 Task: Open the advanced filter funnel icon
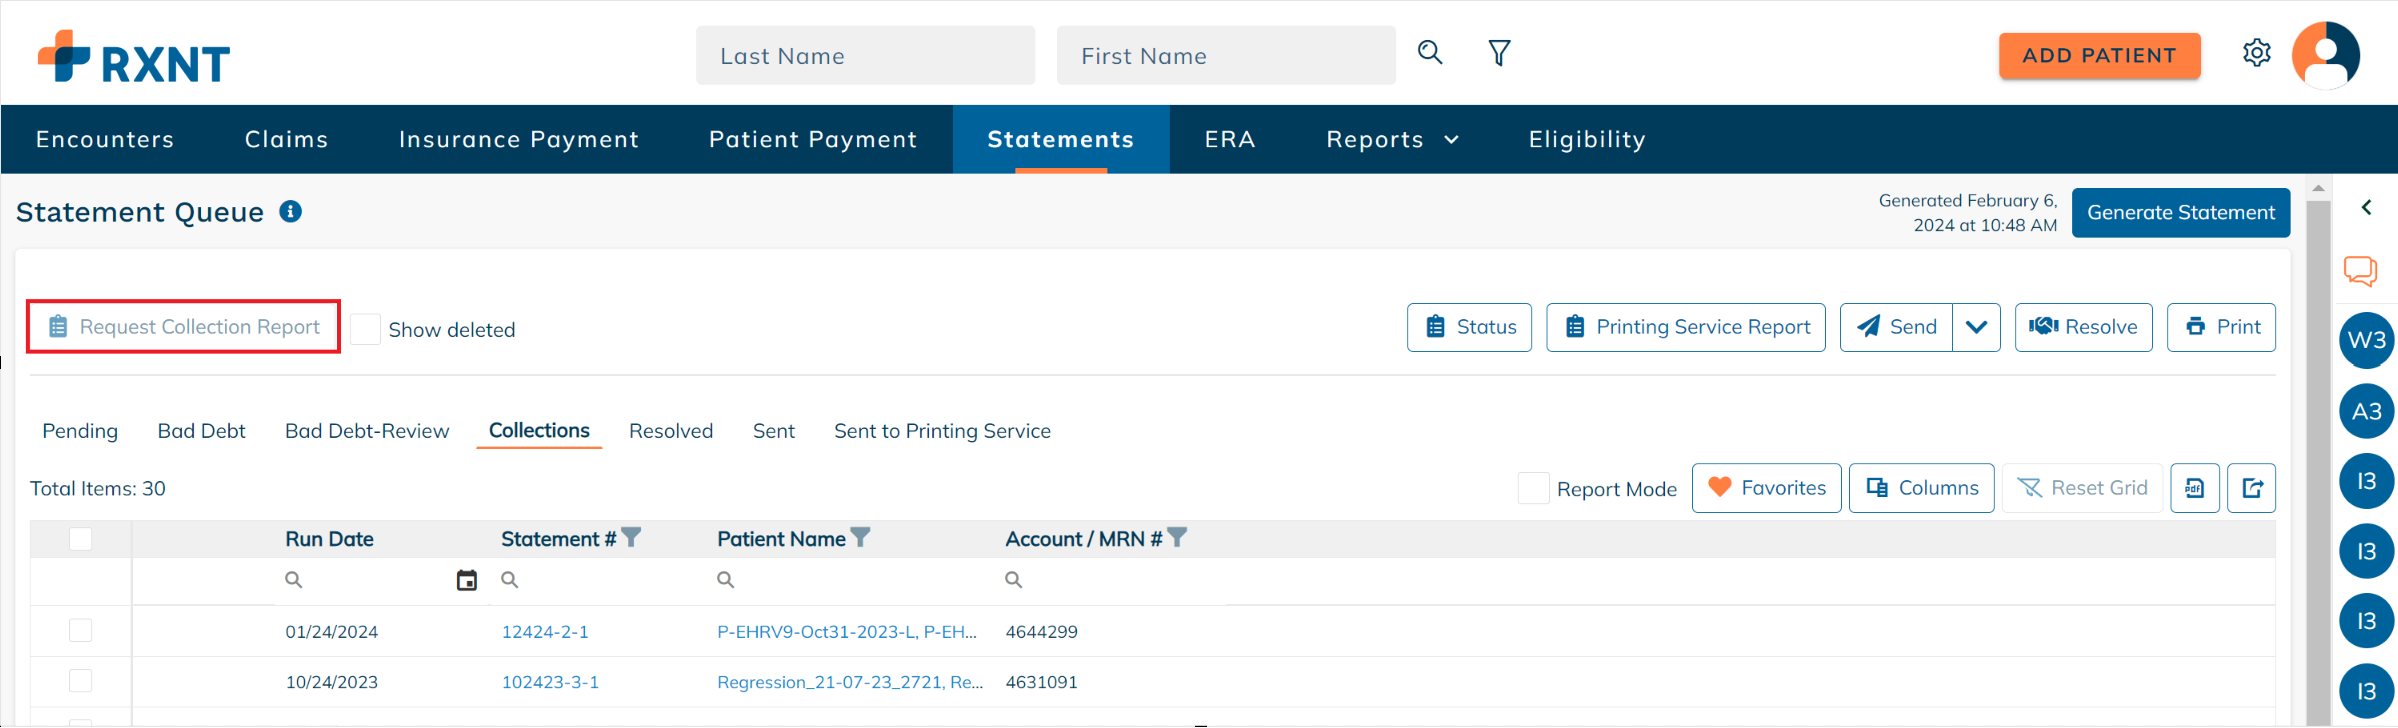[1499, 53]
